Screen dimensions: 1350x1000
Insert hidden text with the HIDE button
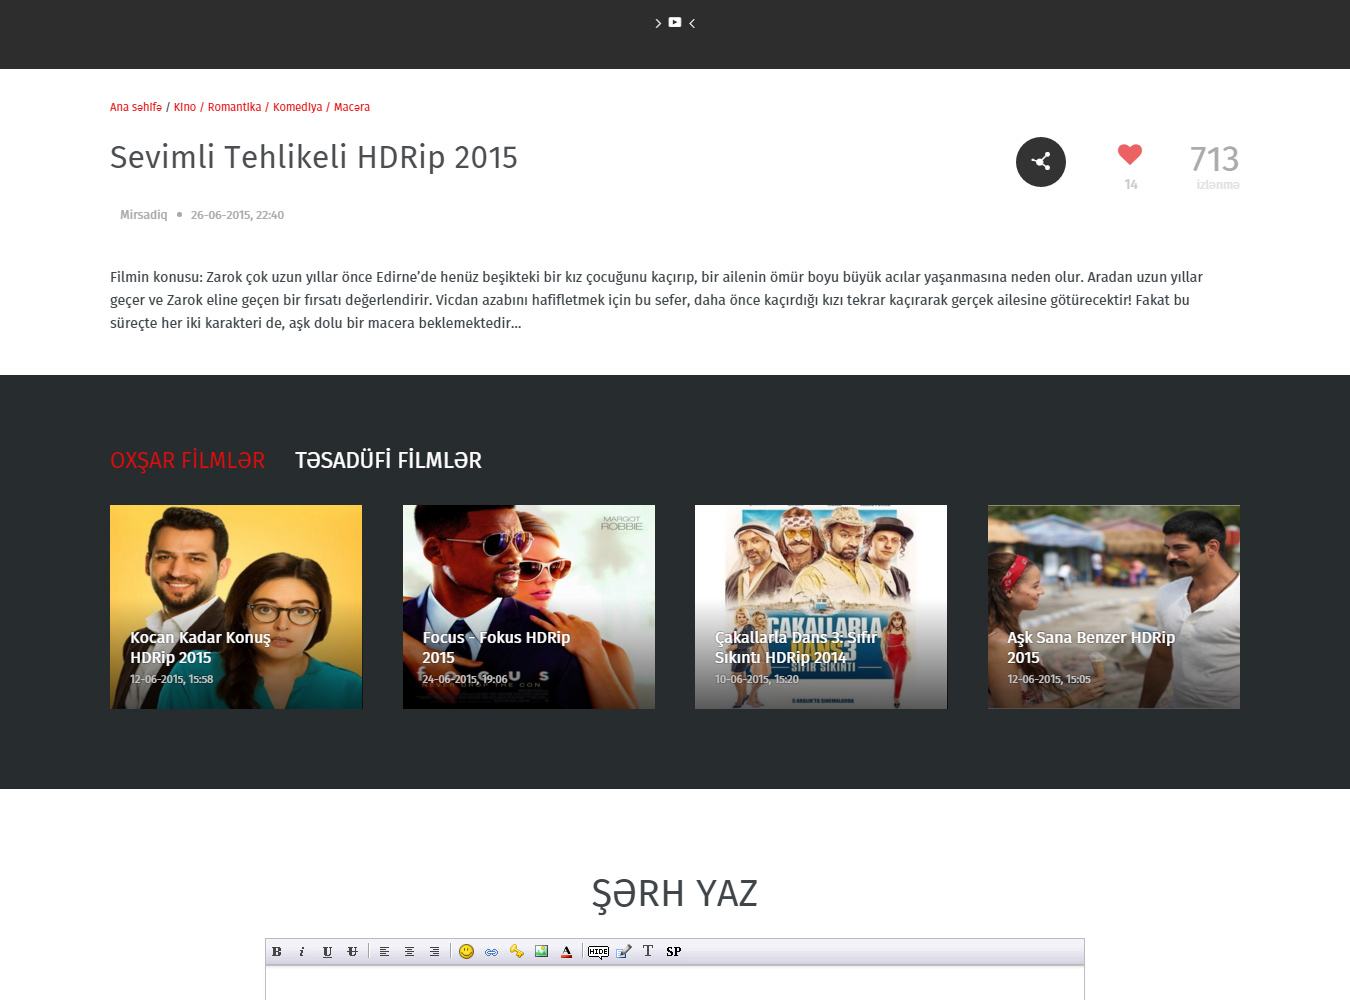598,952
